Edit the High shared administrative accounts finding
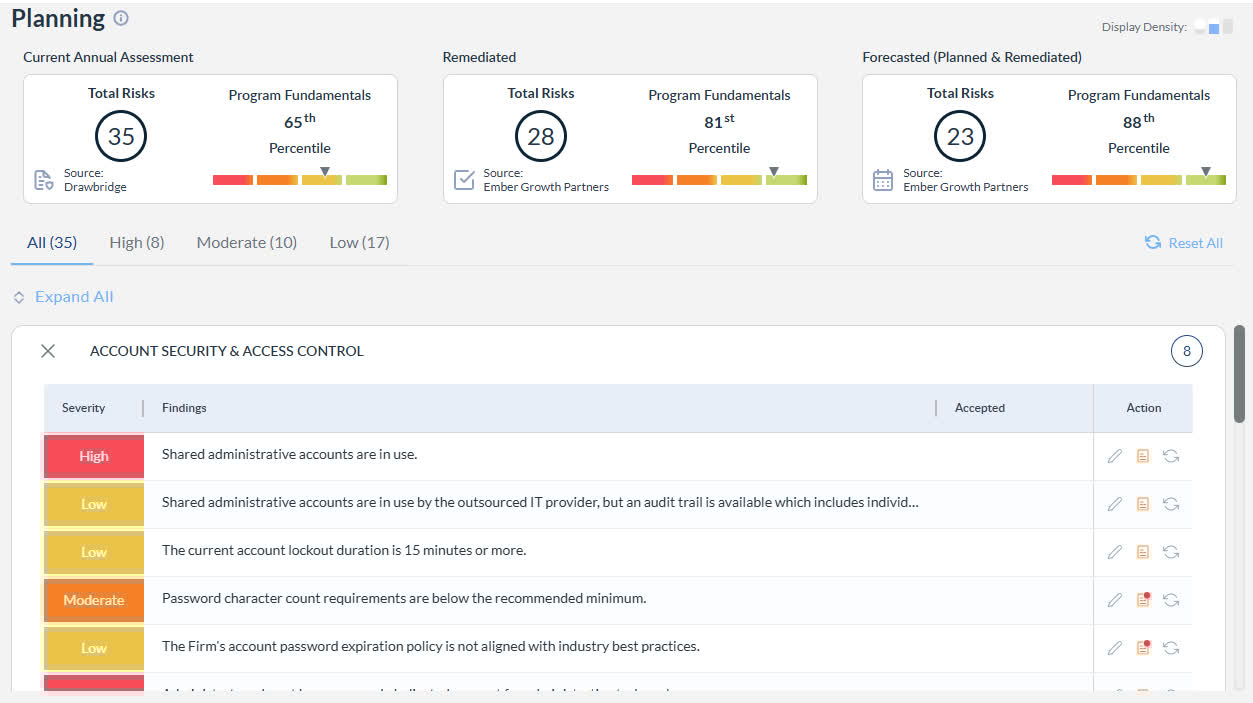 [1115, 456]
